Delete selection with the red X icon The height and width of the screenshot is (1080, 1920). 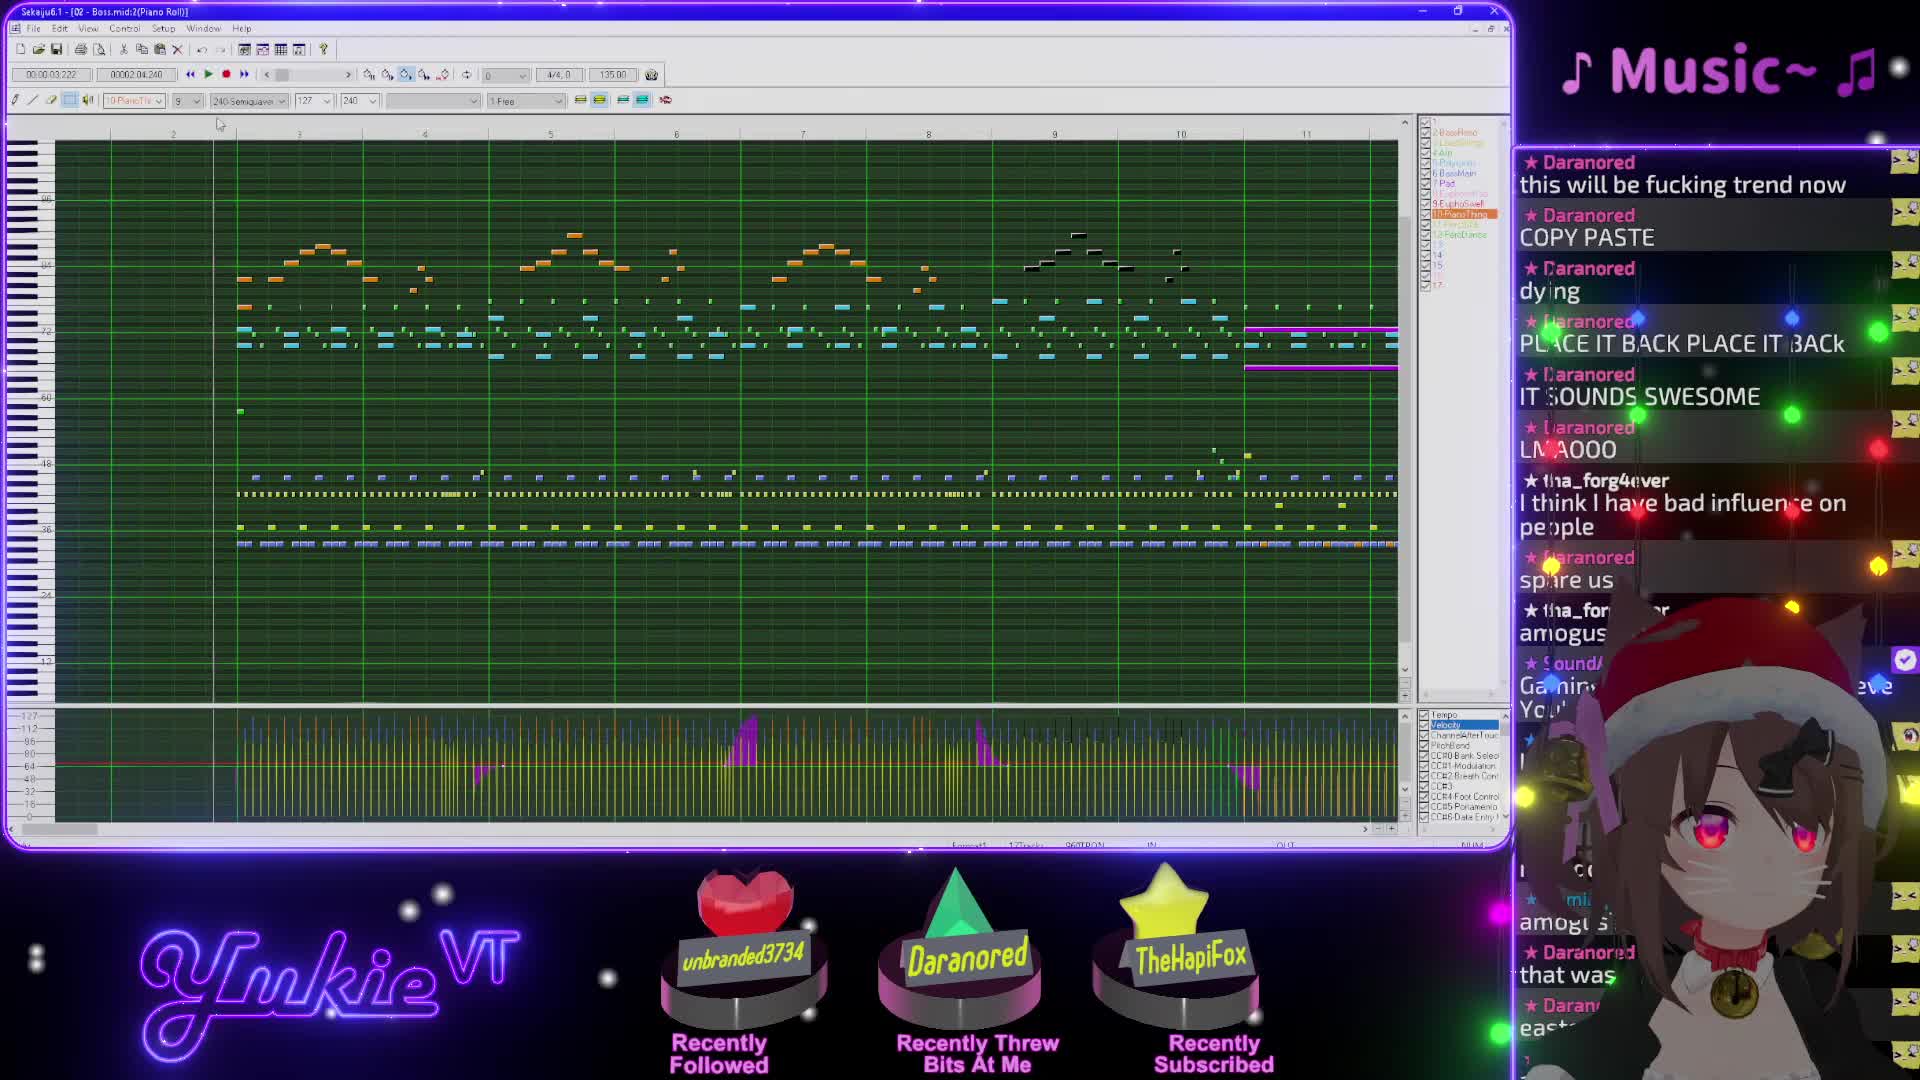178,49
